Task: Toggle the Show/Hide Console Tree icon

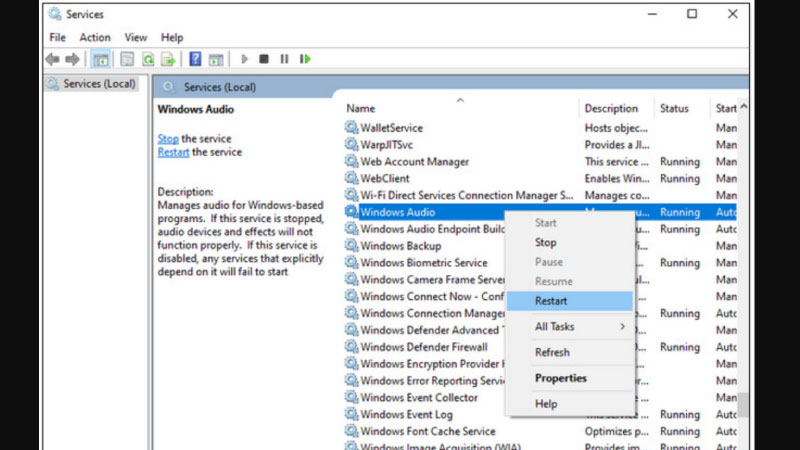Action: point(101,59)
